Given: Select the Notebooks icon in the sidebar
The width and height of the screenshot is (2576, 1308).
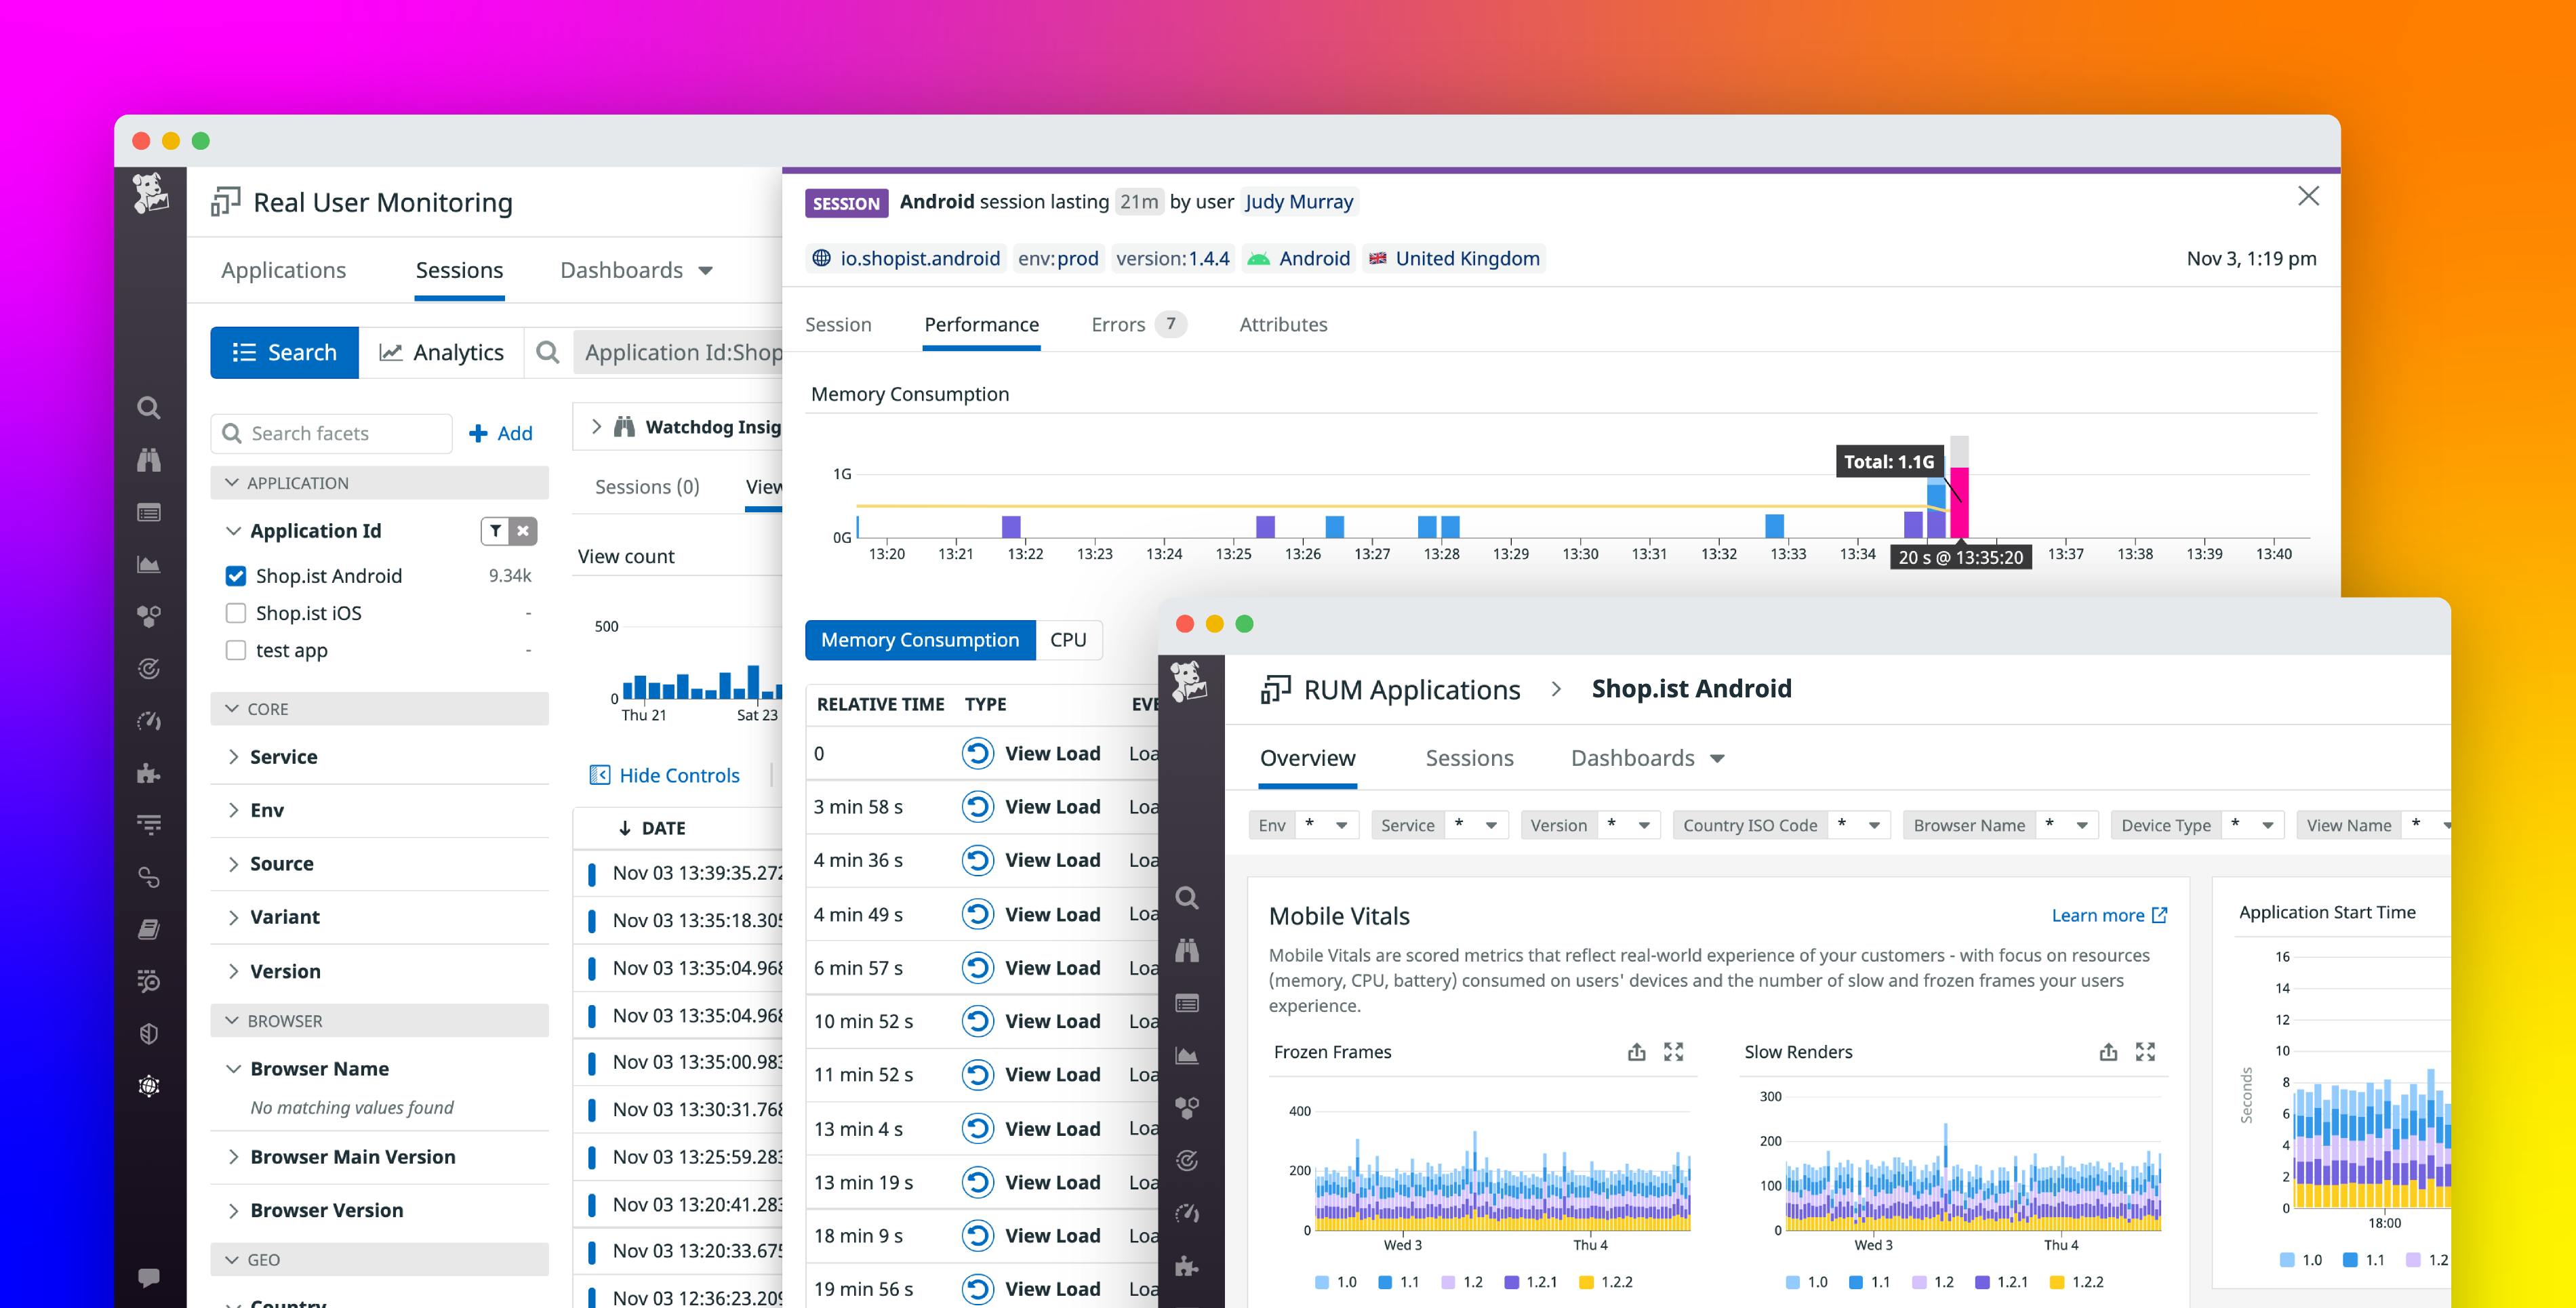Looking at the screenshot, I should (150, 929).
